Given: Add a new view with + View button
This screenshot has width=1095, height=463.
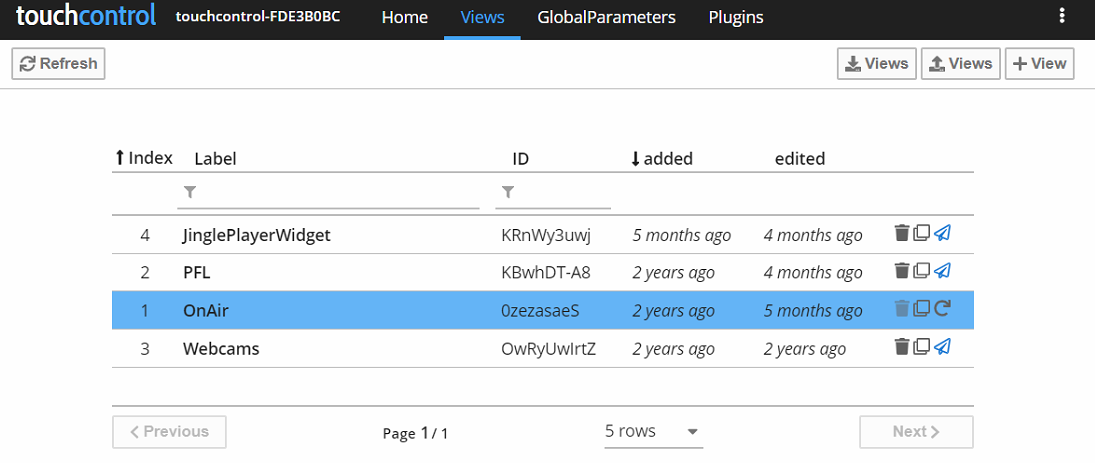Looking at the screenshot, I should (1039, 64).
